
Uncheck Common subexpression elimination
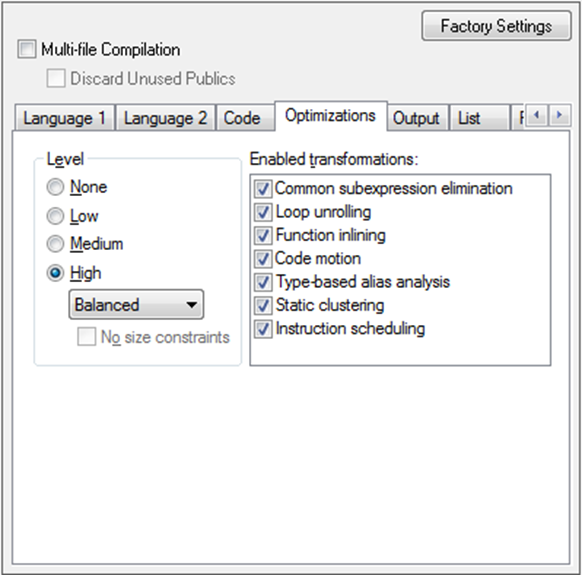click(x=263, y=189)
